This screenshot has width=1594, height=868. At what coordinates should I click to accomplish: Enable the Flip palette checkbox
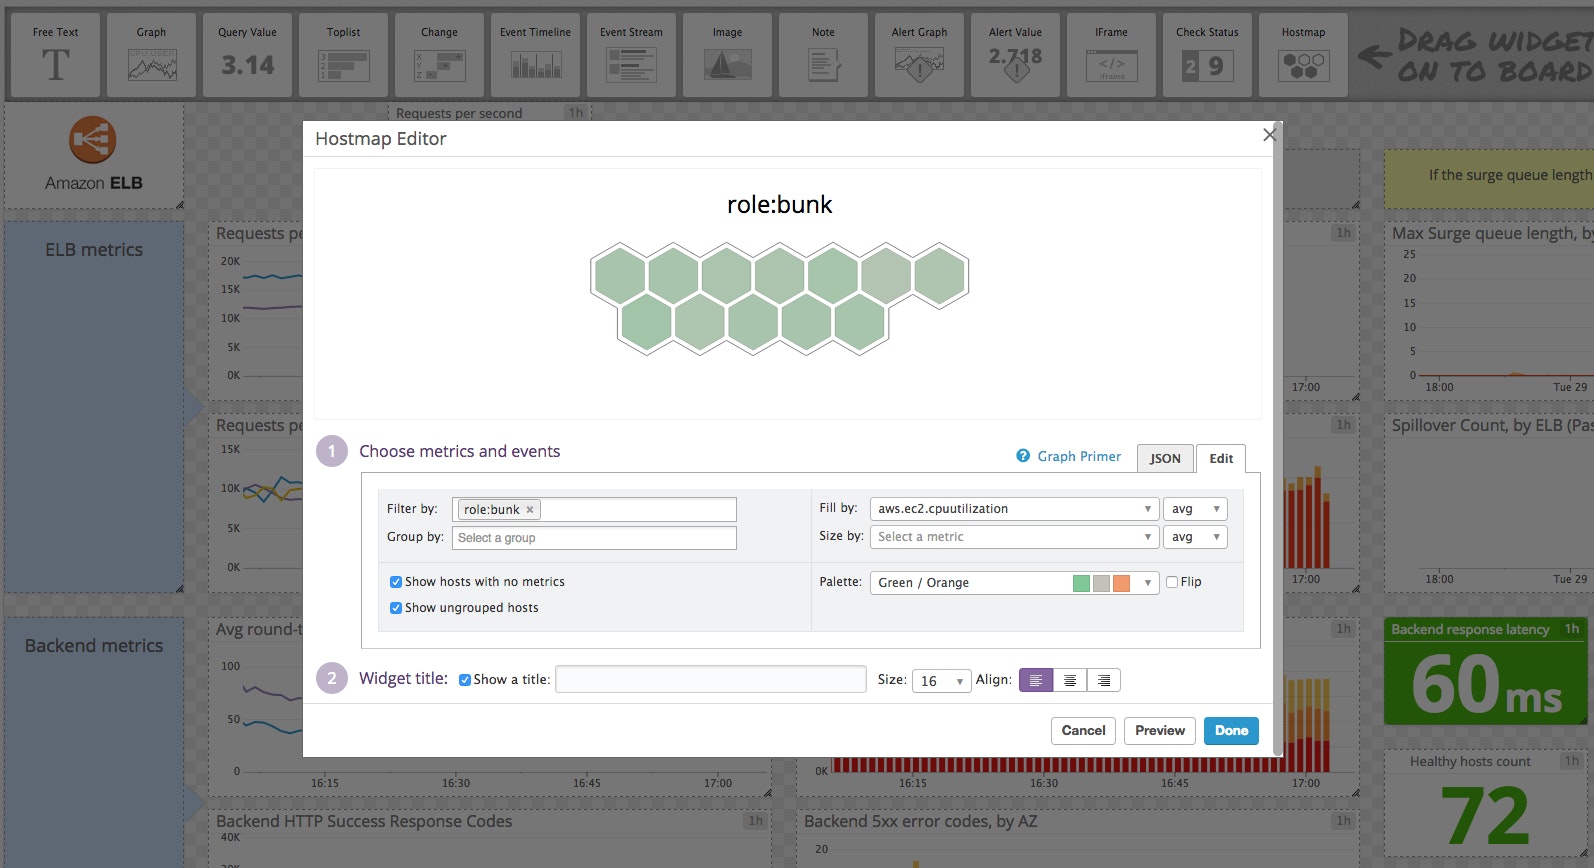click(x=1172, y=582)
